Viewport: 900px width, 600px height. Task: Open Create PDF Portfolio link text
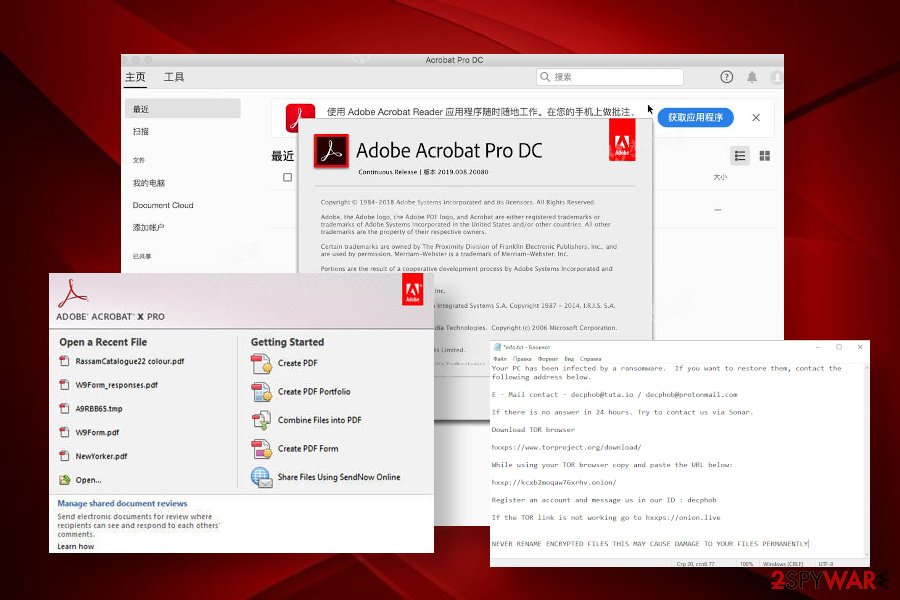pyautogui.click(x=314, y=392)
